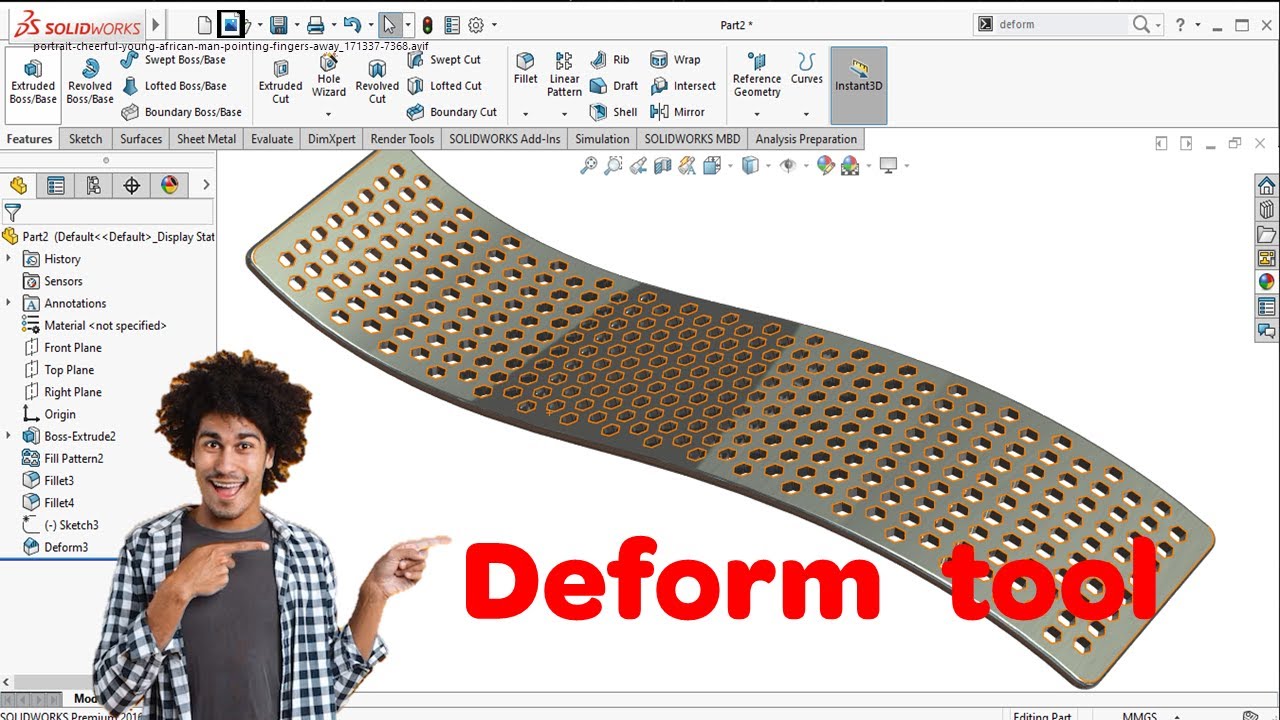The height and width of the screenshot is (720, 1280).
Task: Switch to the ConfigurationManager tab icon
Action: tap(94, 185)
